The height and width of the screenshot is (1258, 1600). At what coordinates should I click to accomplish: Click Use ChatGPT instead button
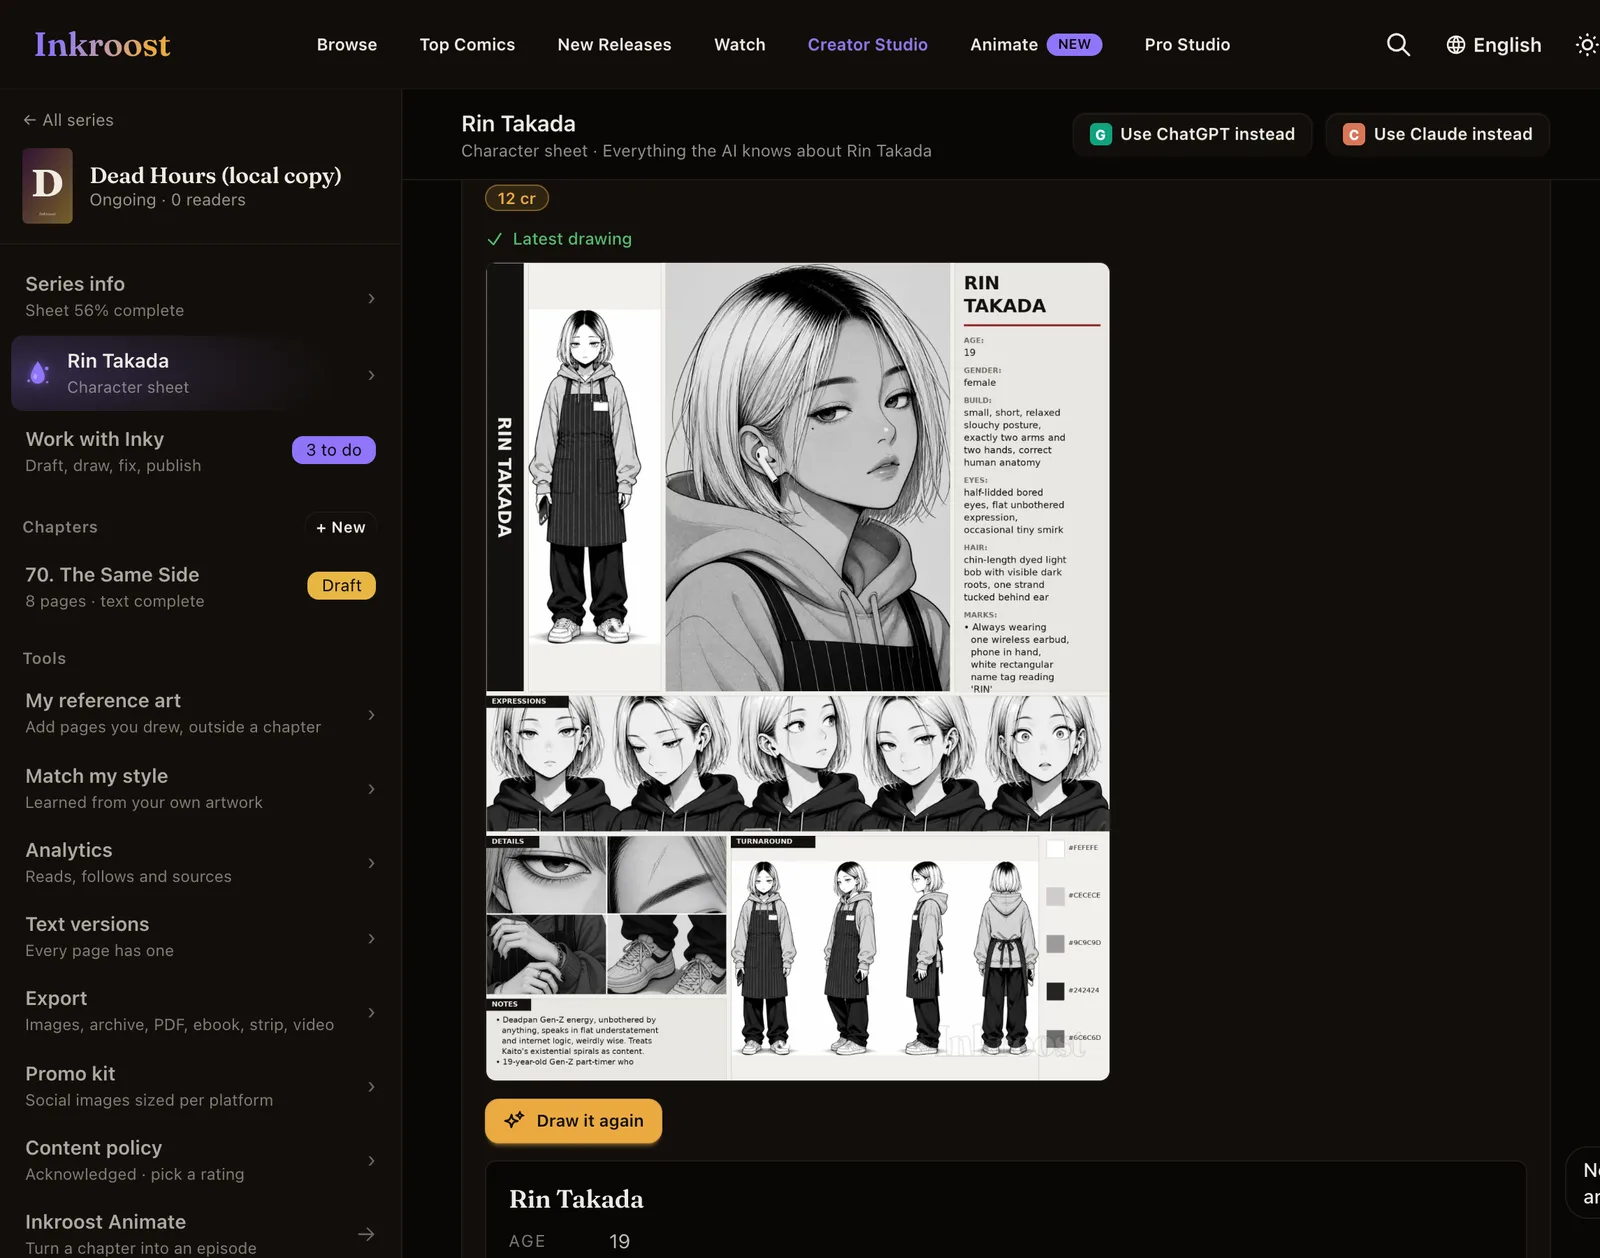point(1192,134)
